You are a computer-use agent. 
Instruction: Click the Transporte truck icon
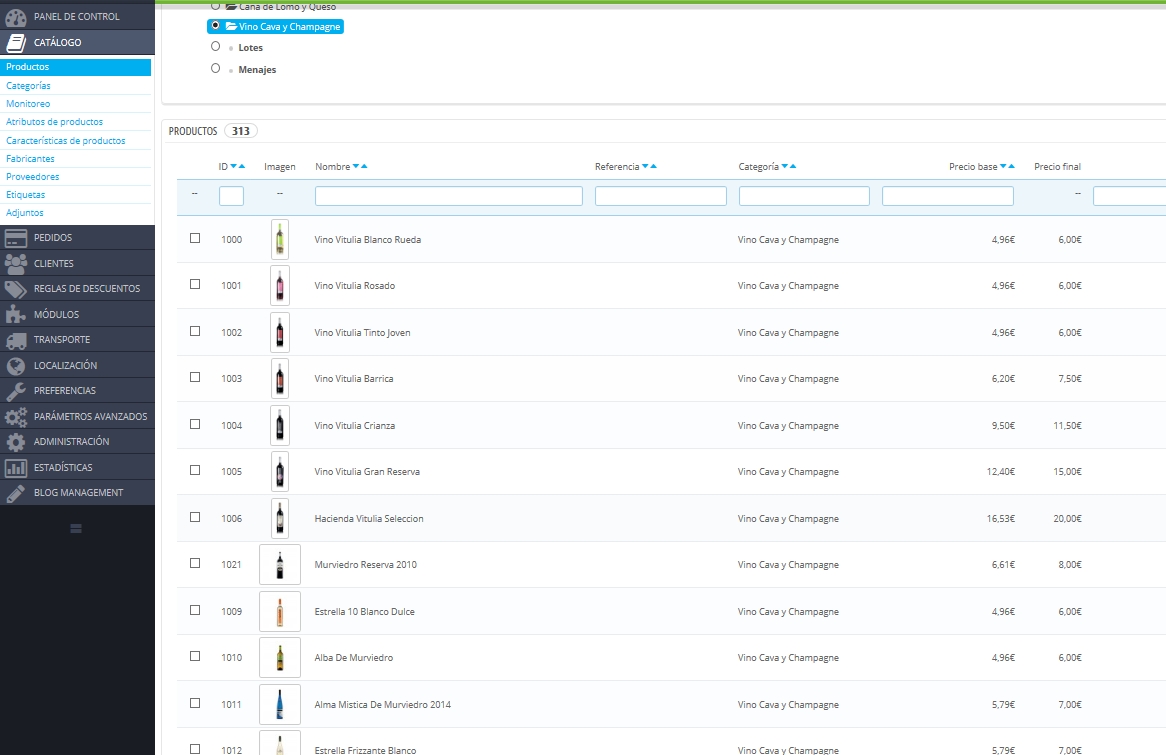click(16, 340)
